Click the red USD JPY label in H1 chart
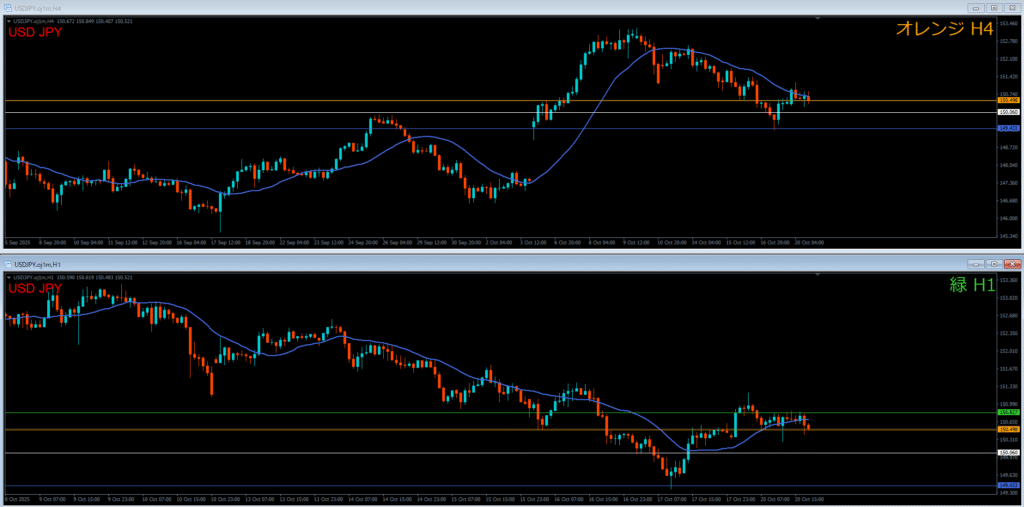Screen dimensions: 1024x507 (x=35, y=289)
